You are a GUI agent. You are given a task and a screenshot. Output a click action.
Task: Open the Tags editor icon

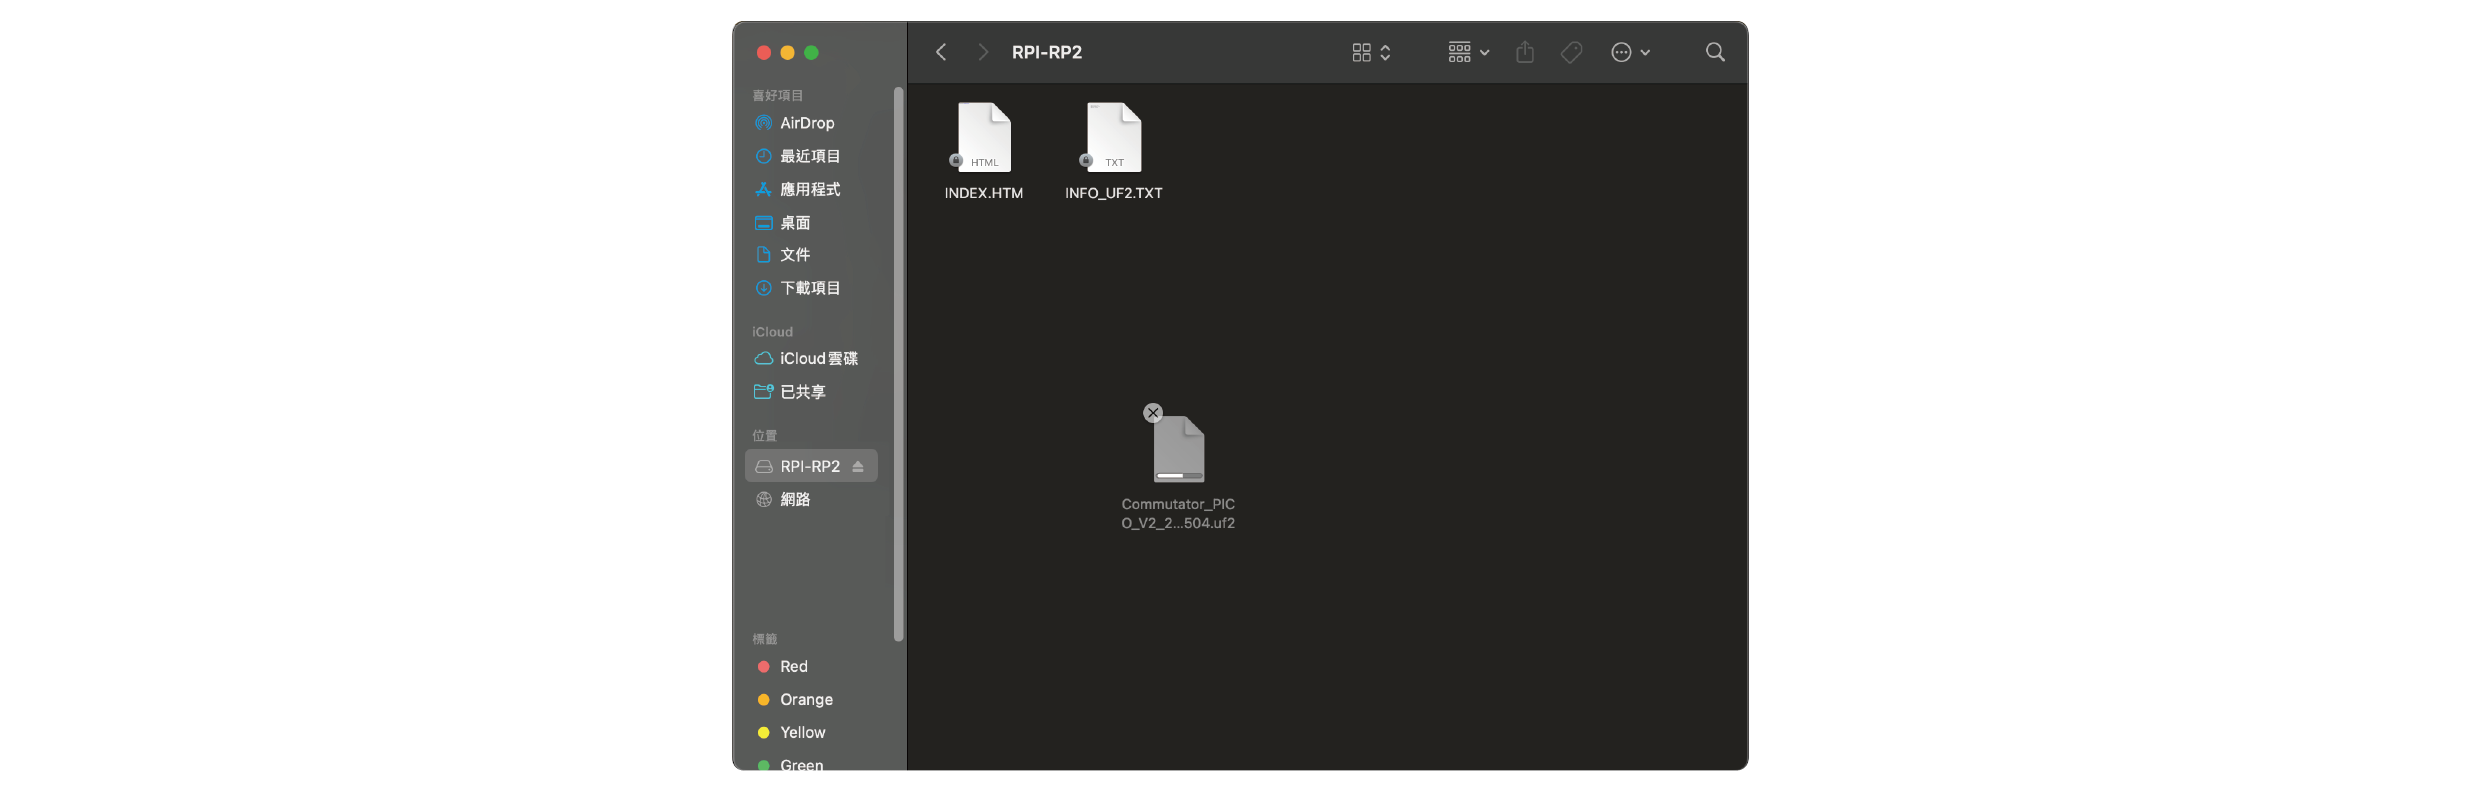click(1571, 52)
